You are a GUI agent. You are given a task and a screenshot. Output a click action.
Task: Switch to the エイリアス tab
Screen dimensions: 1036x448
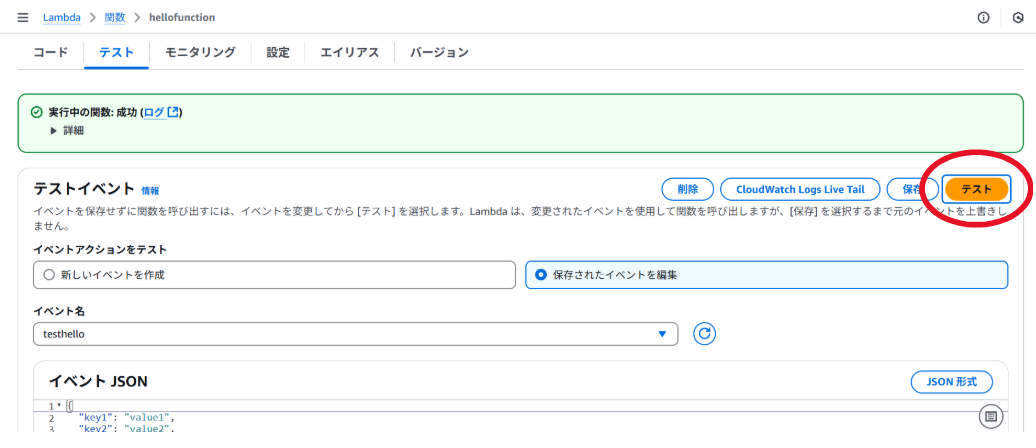(350, 53)
